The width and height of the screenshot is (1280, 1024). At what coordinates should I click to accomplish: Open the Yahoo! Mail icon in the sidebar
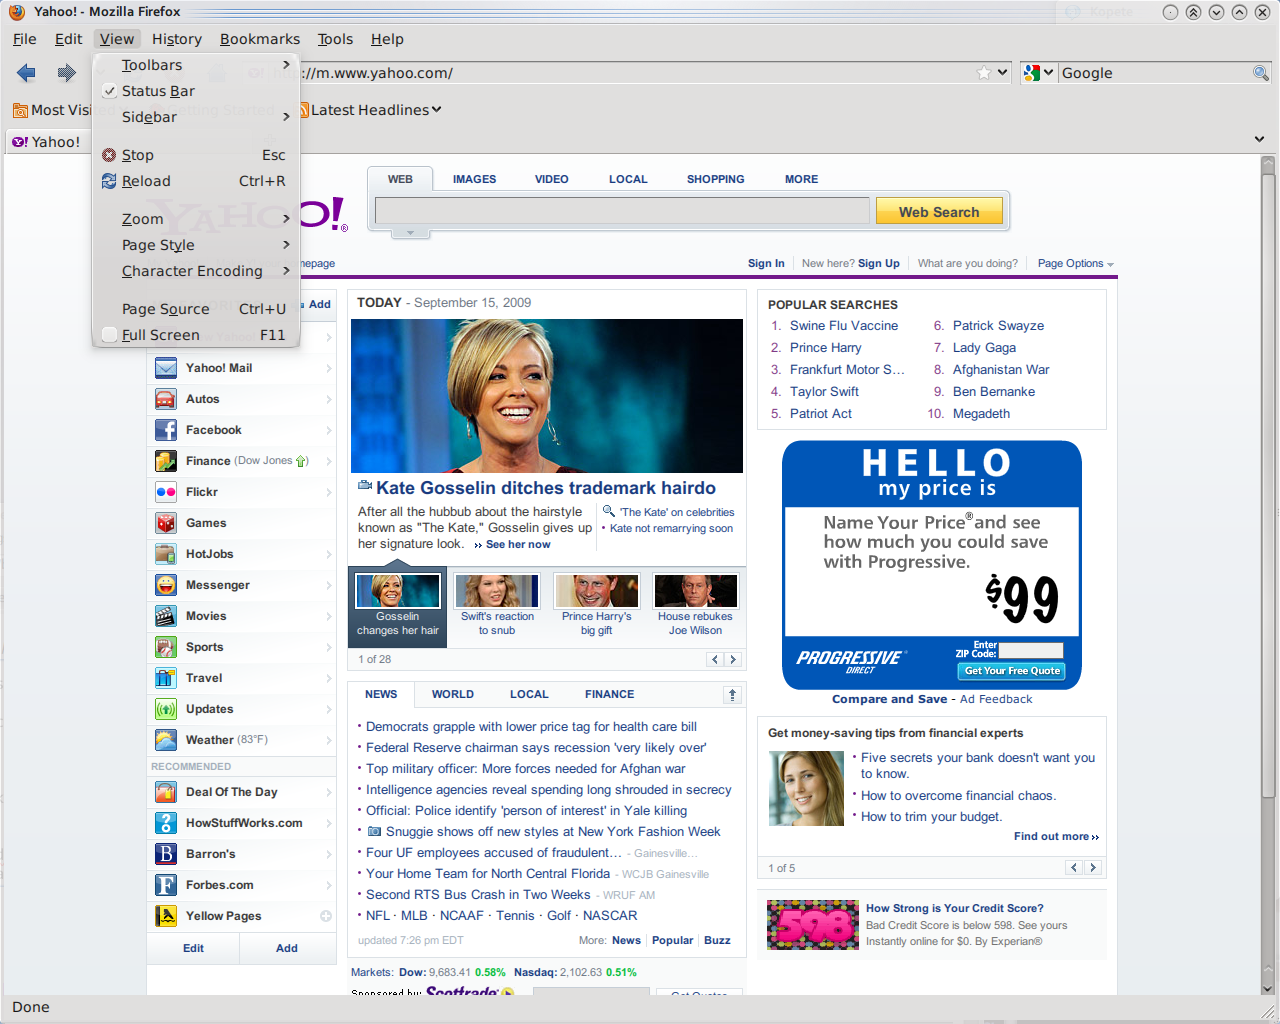click(166, 368)
